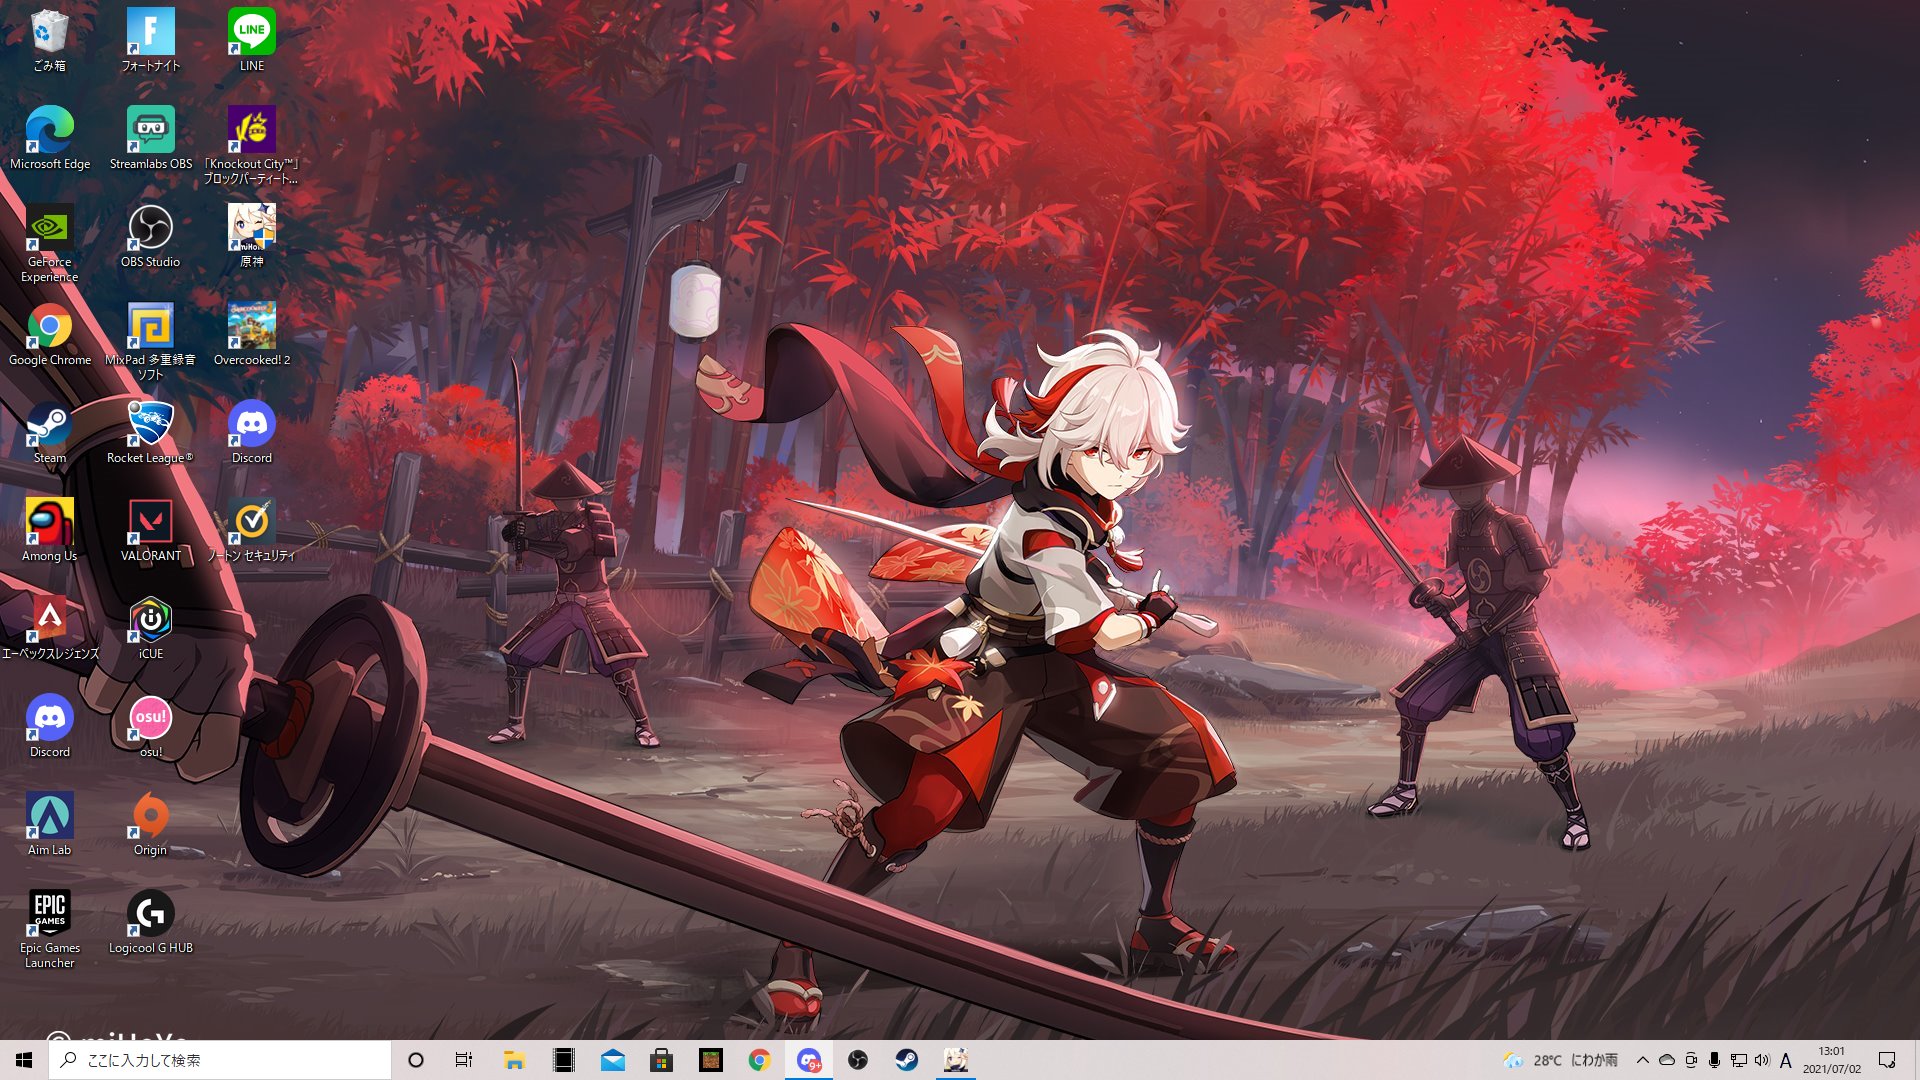Viewport: 1920px width, 1080px height.
Task: Select the iCUE desktop shortcut
Action: [150, 628]
